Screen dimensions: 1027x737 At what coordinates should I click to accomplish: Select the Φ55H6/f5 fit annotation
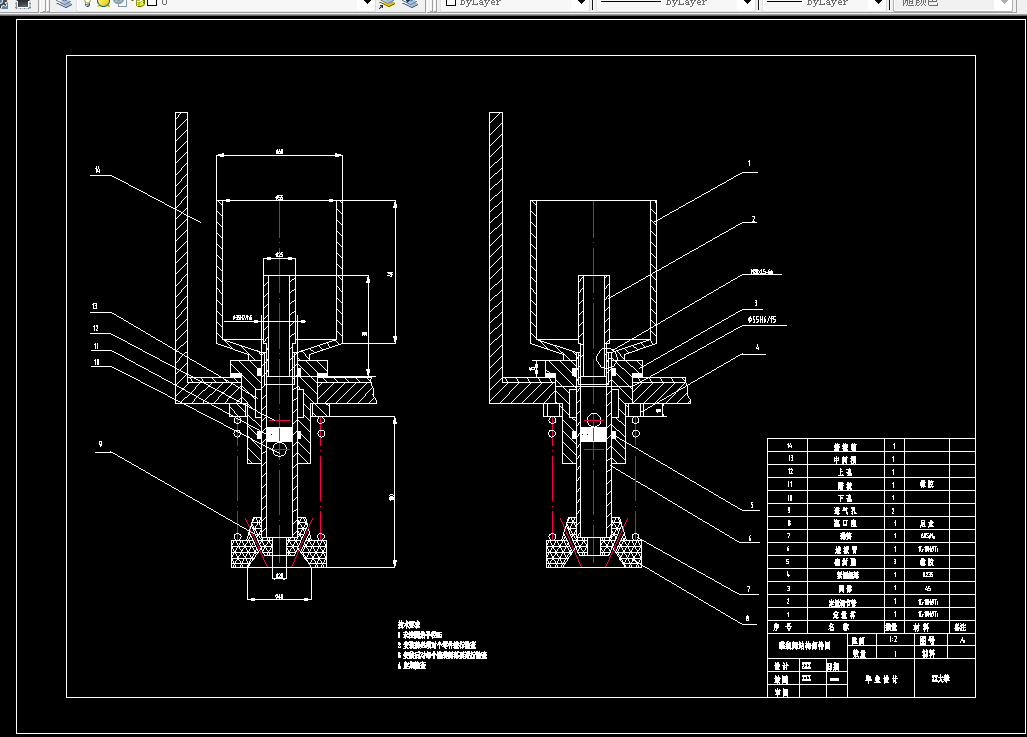(x=762, y=320)
